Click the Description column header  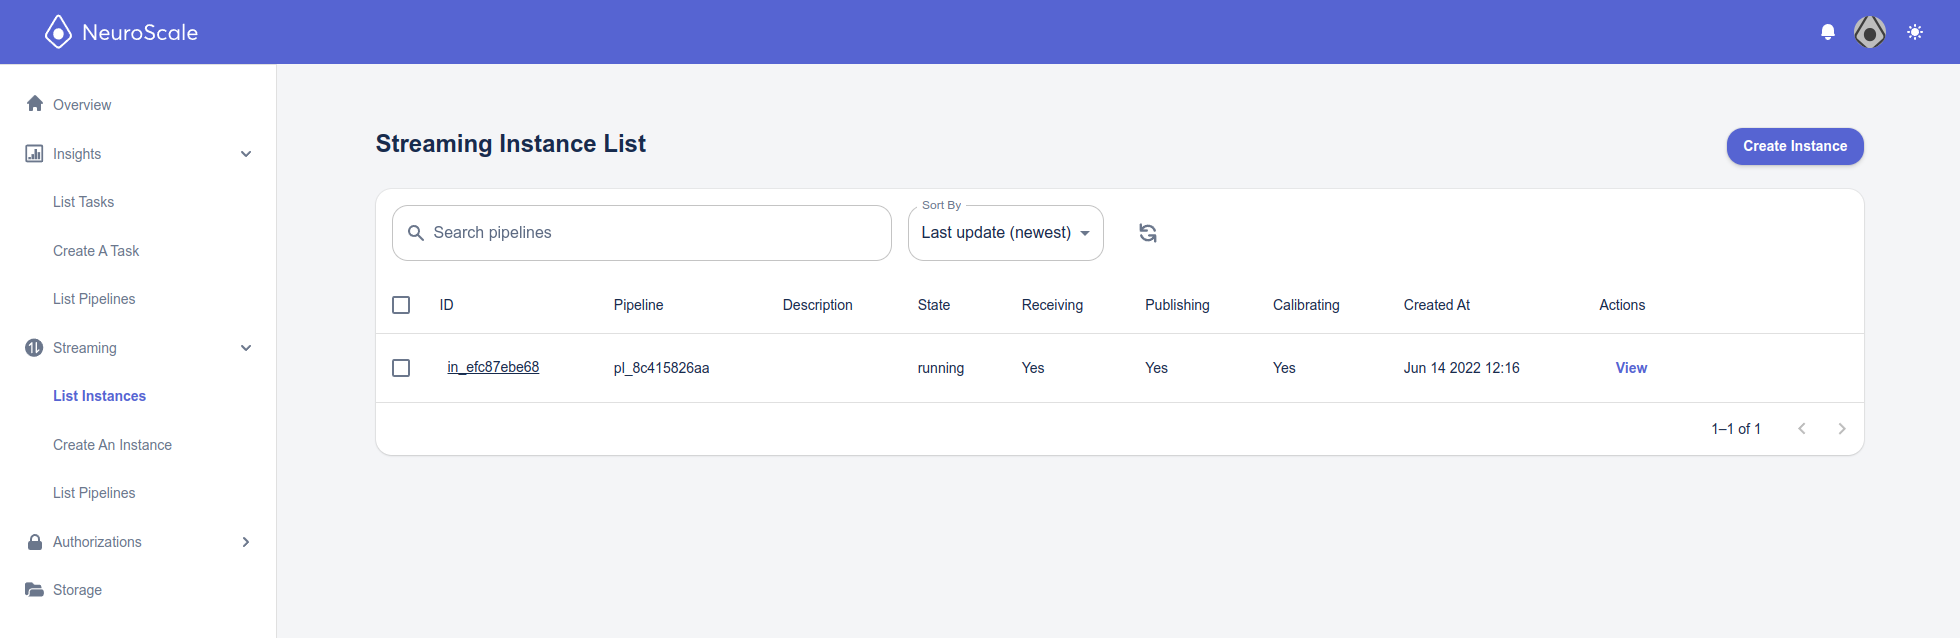coord(817,305)
